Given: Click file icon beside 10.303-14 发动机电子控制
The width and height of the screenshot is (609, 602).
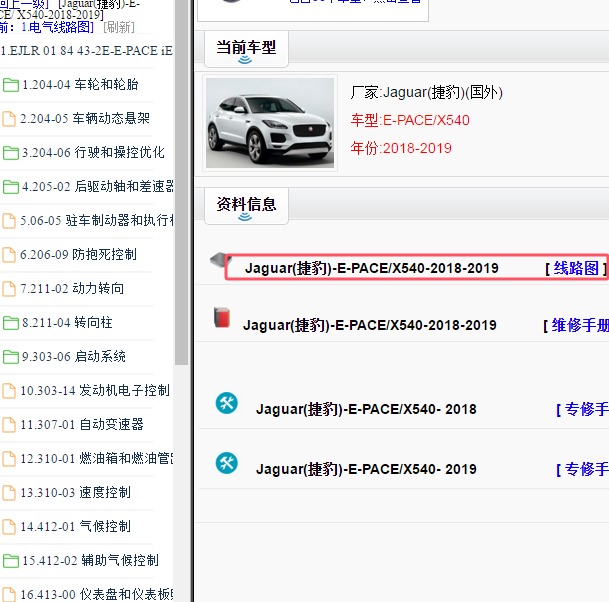Looking at the screenshot, I should click(9, 391).
